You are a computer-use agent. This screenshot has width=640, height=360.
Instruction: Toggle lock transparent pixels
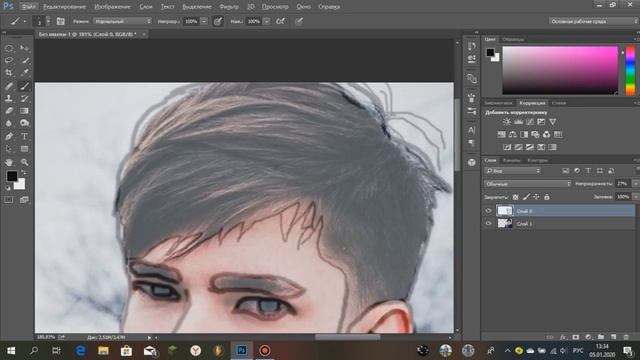pyautogui.click(x=516, y=197)
